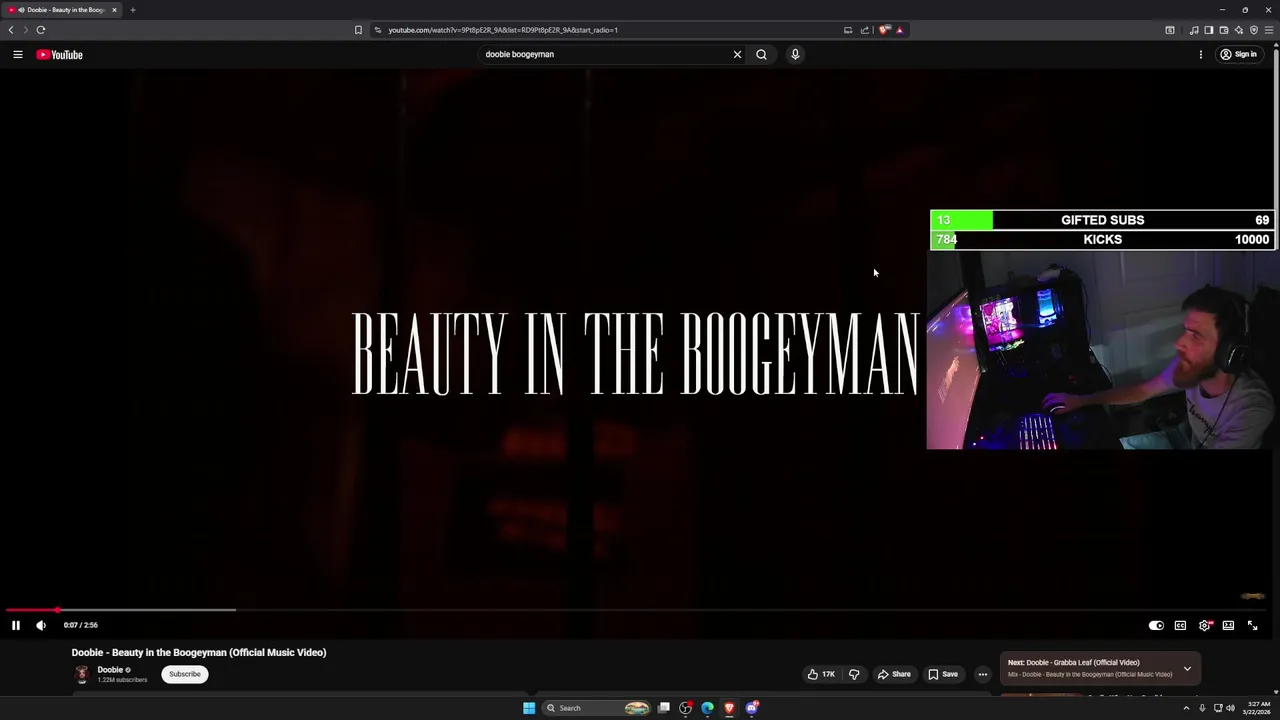
Task: Save the video to a playlist
Action: coord(943,674)
